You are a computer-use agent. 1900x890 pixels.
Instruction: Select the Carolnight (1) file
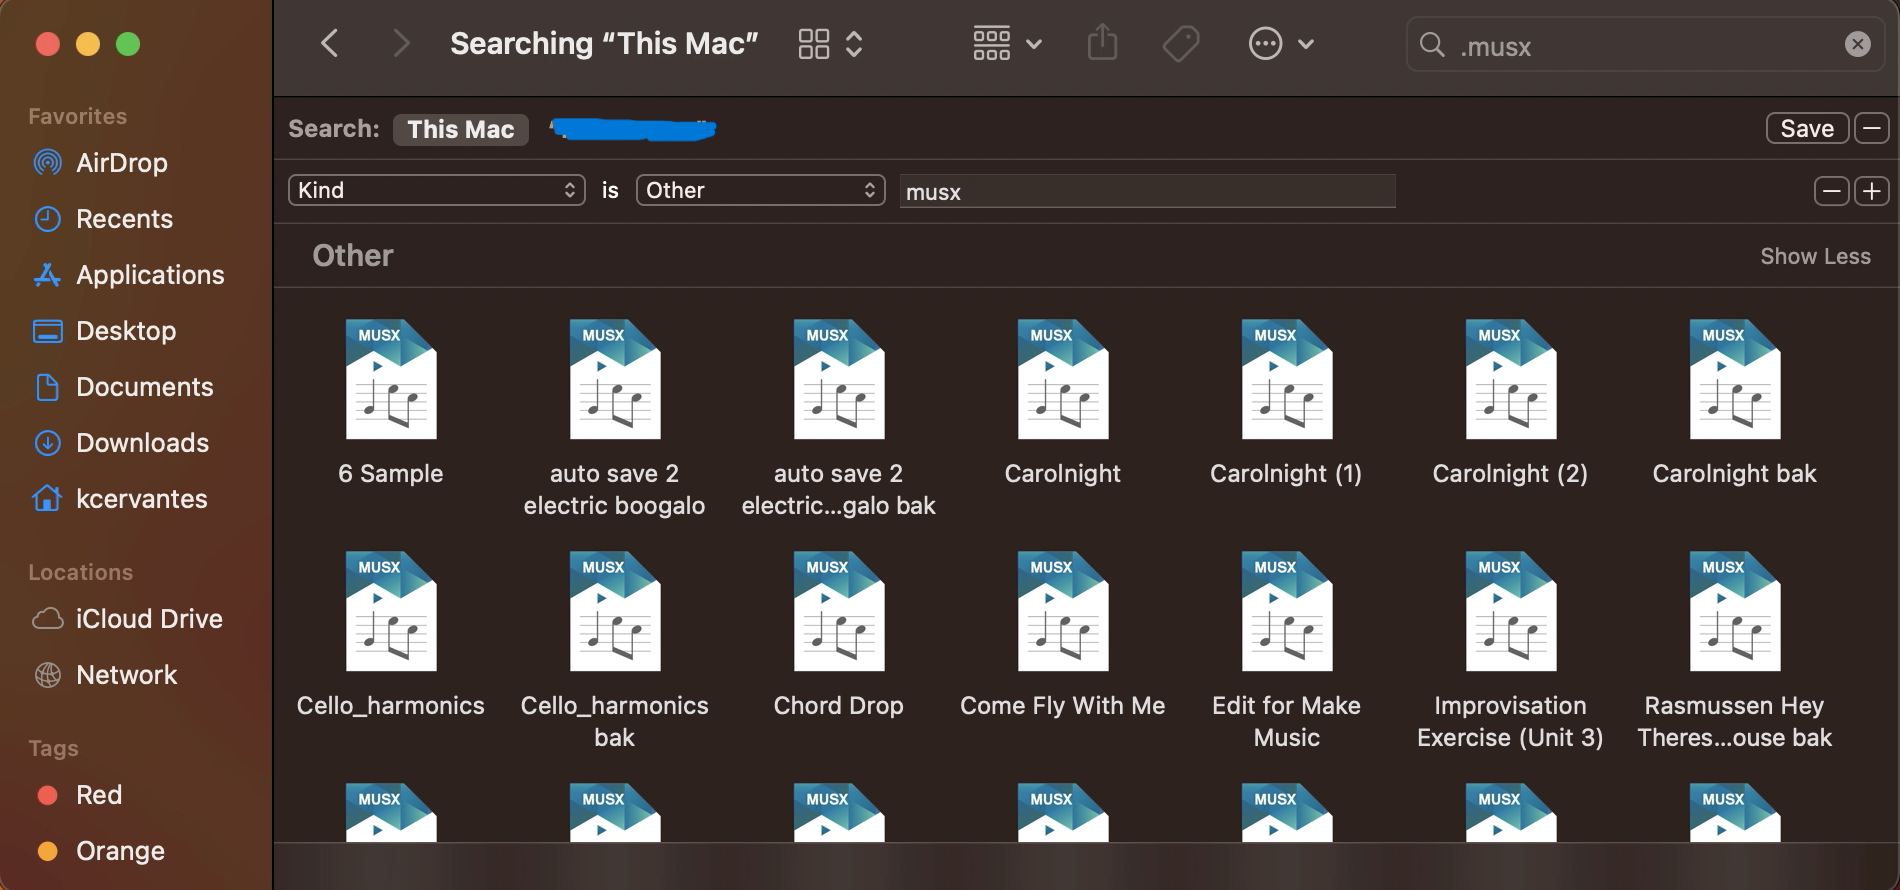pos(1287,379)
